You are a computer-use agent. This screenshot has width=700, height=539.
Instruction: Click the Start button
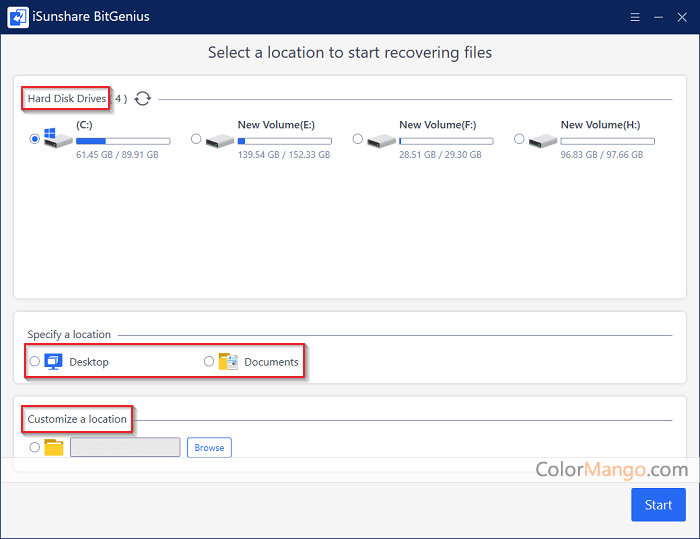point(658,505)
